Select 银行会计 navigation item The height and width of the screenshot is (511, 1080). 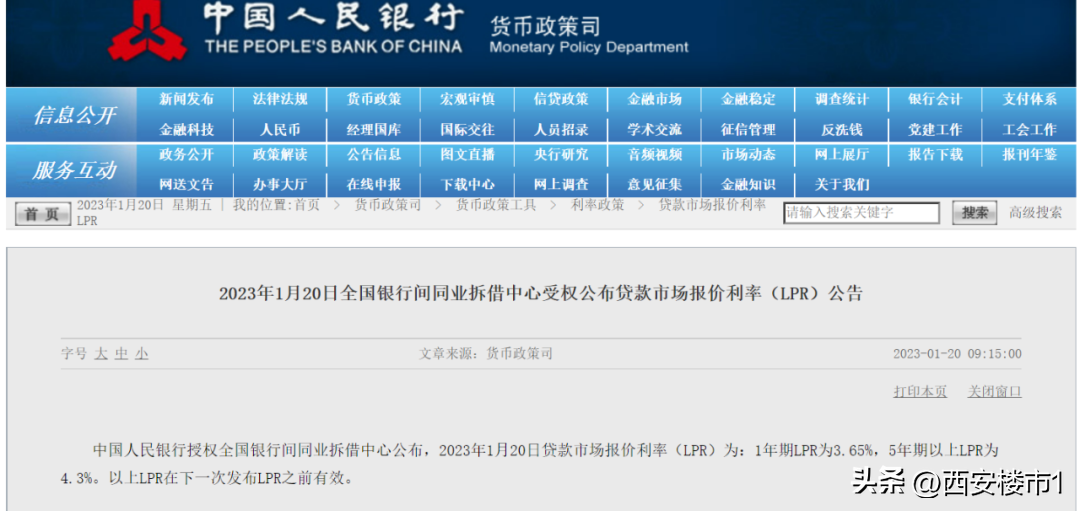coord(936,100)
